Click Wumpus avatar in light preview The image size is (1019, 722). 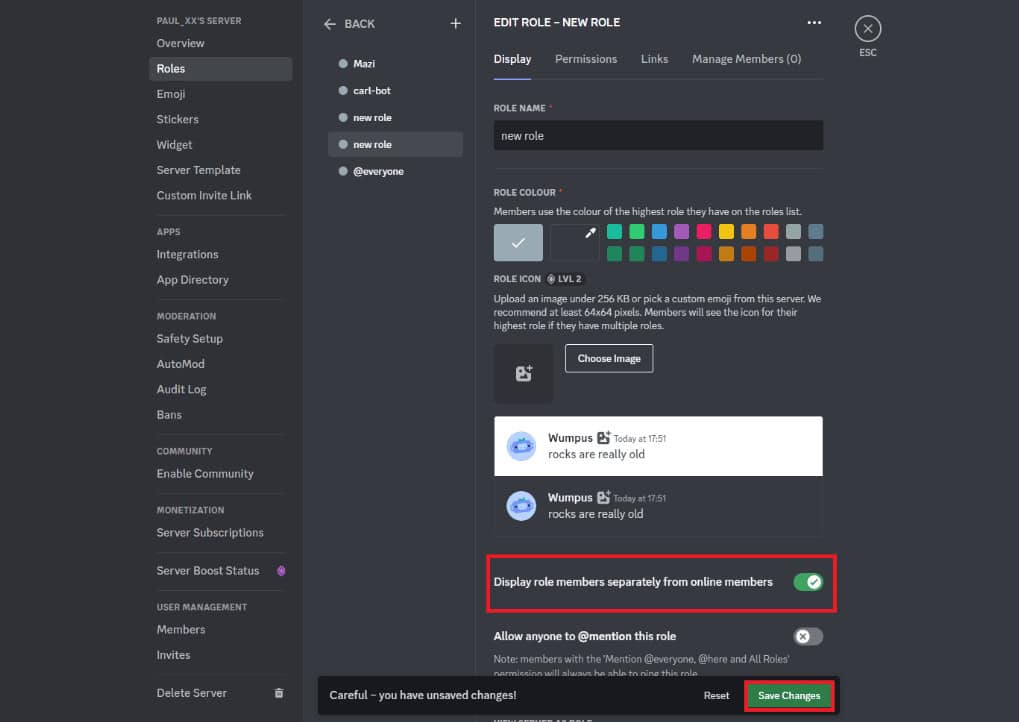(x=521, y=446)
